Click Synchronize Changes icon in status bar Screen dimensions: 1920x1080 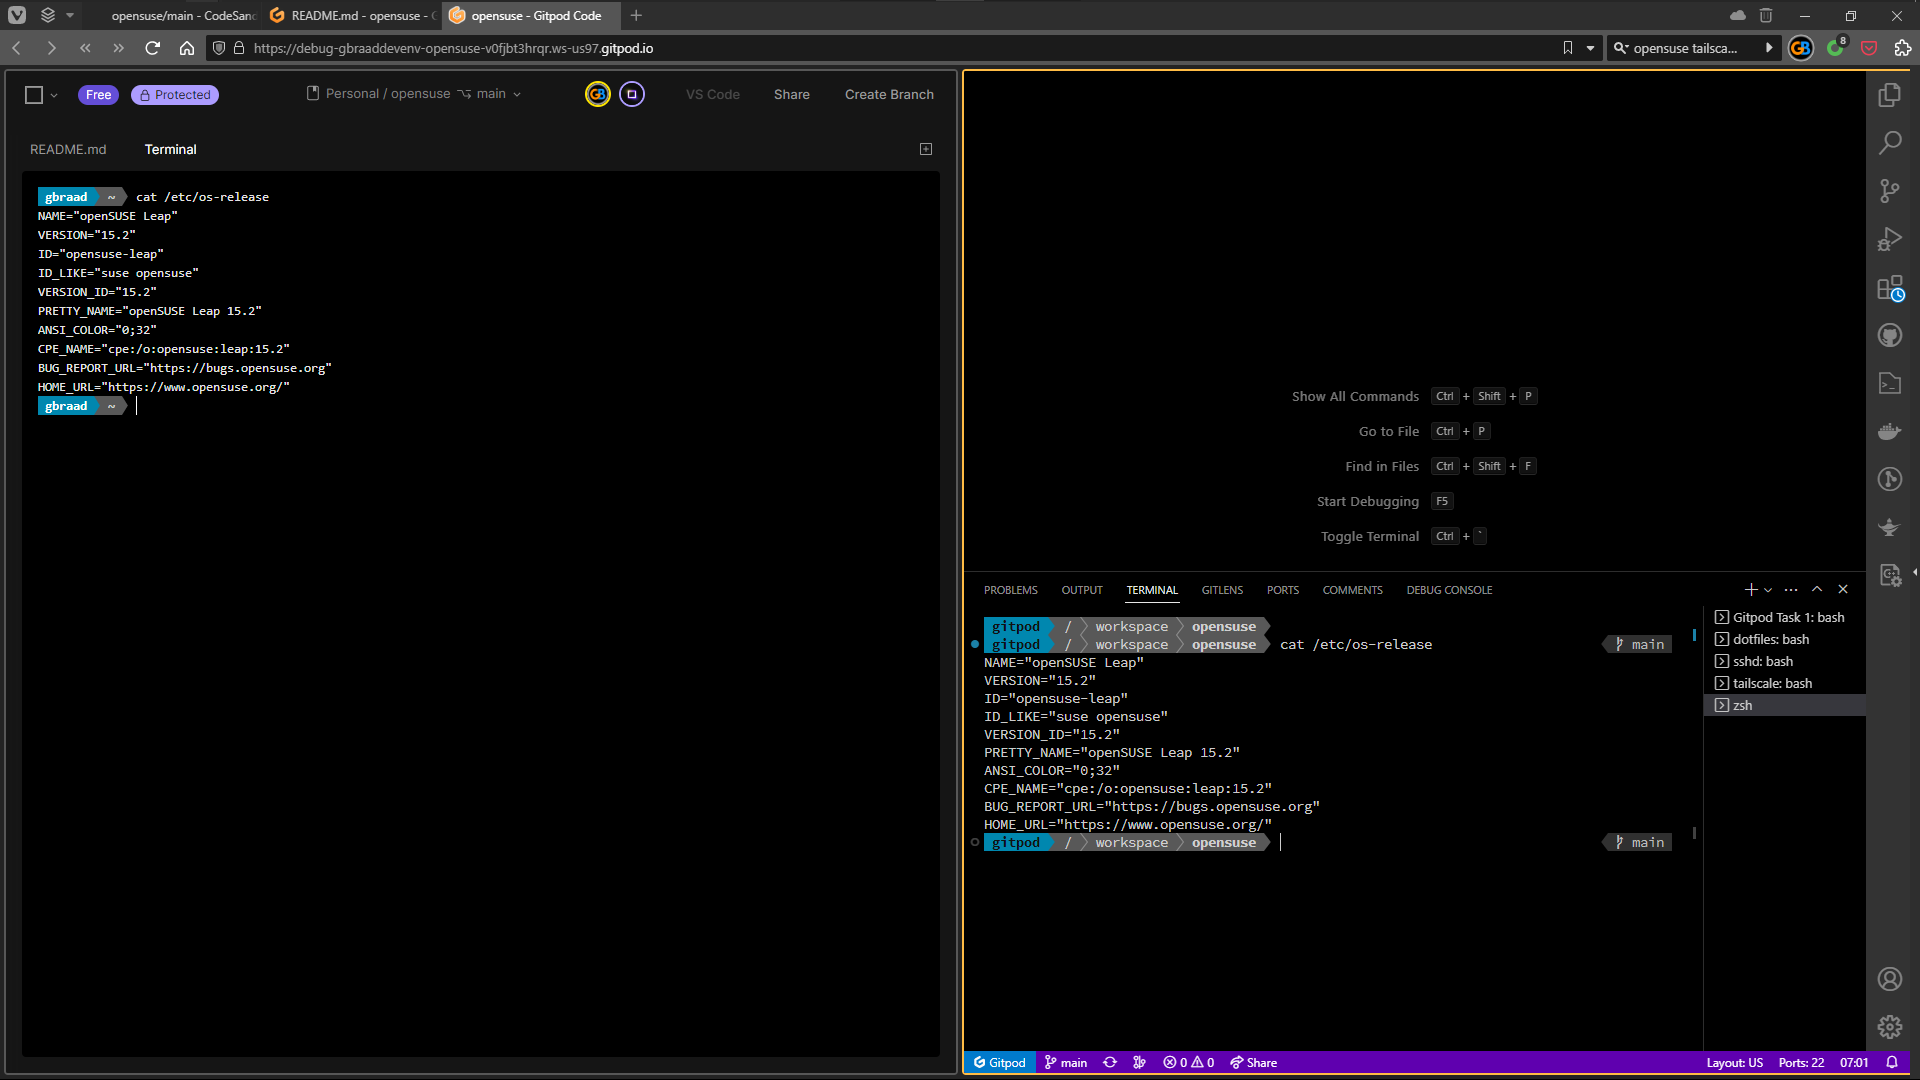click(1110, 1063)
